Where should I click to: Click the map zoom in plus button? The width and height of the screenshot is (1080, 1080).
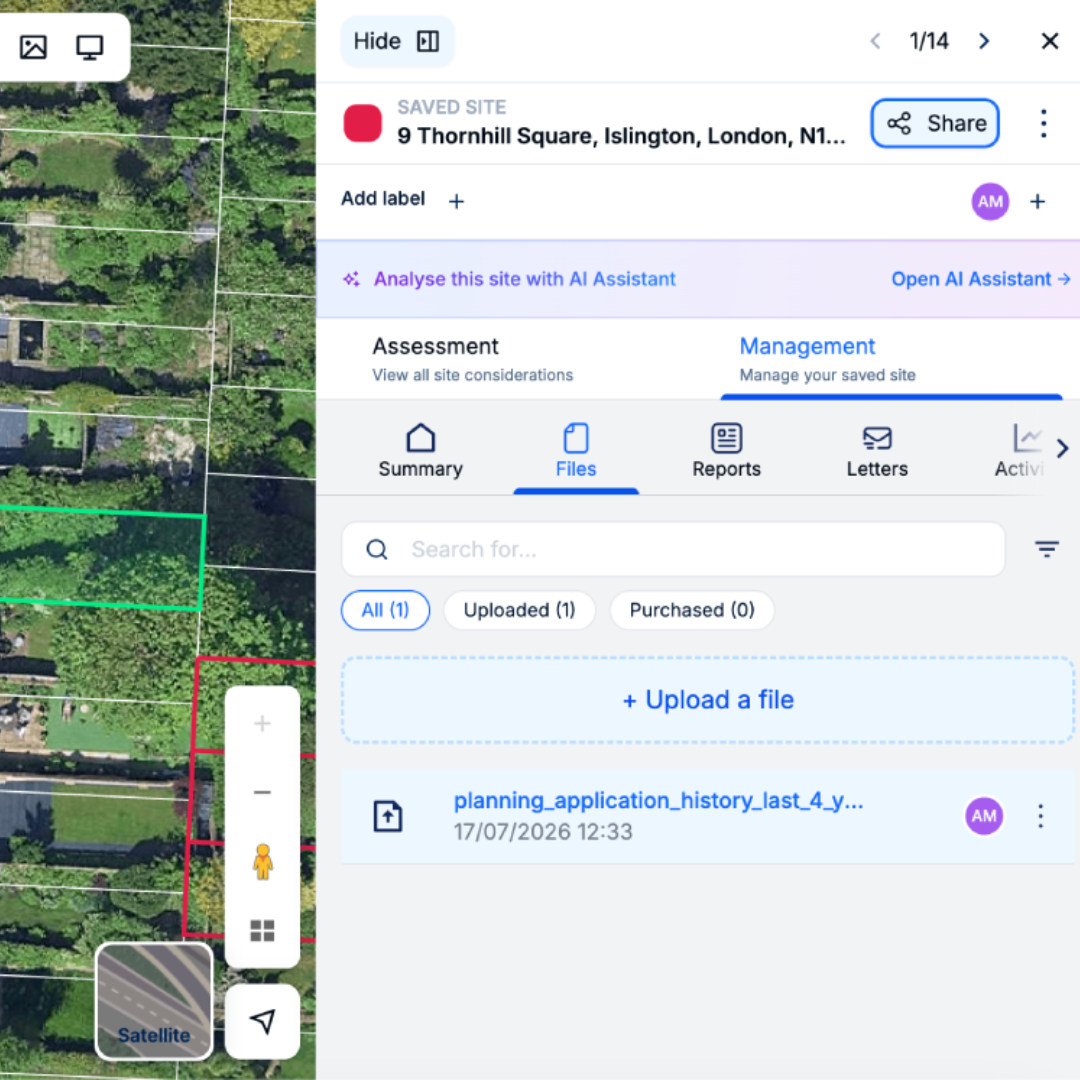click(262, 723)
